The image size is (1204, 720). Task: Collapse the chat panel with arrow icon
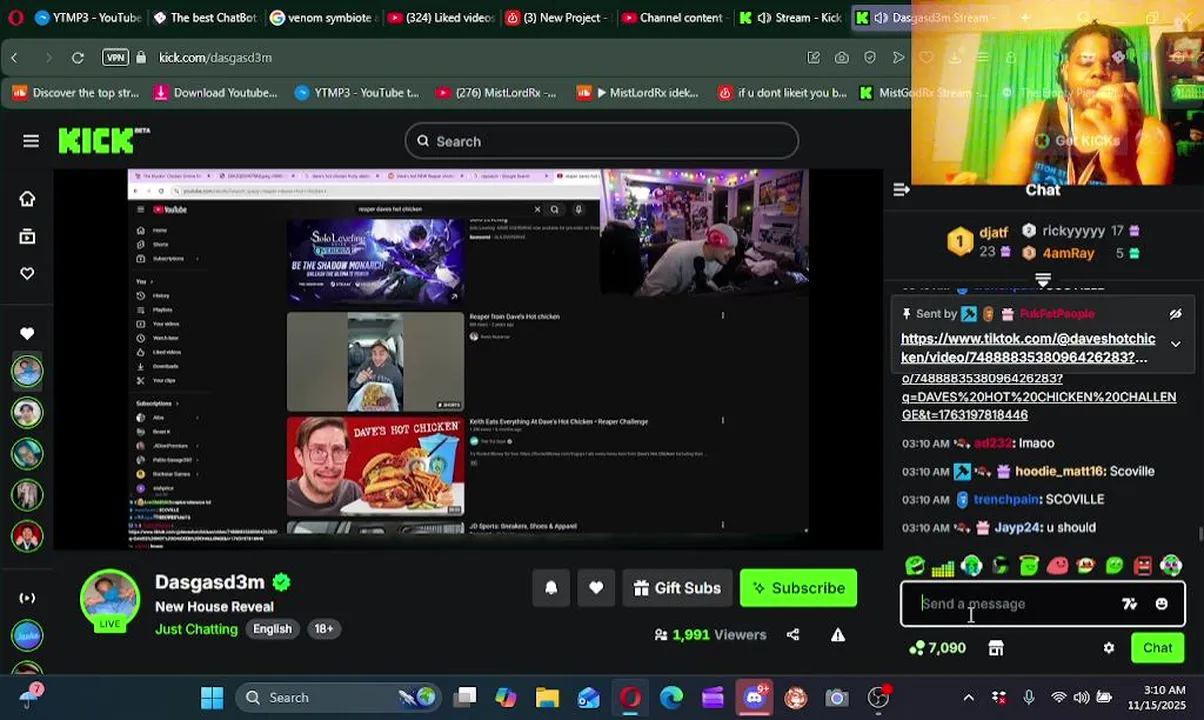[x=901, y=189]
